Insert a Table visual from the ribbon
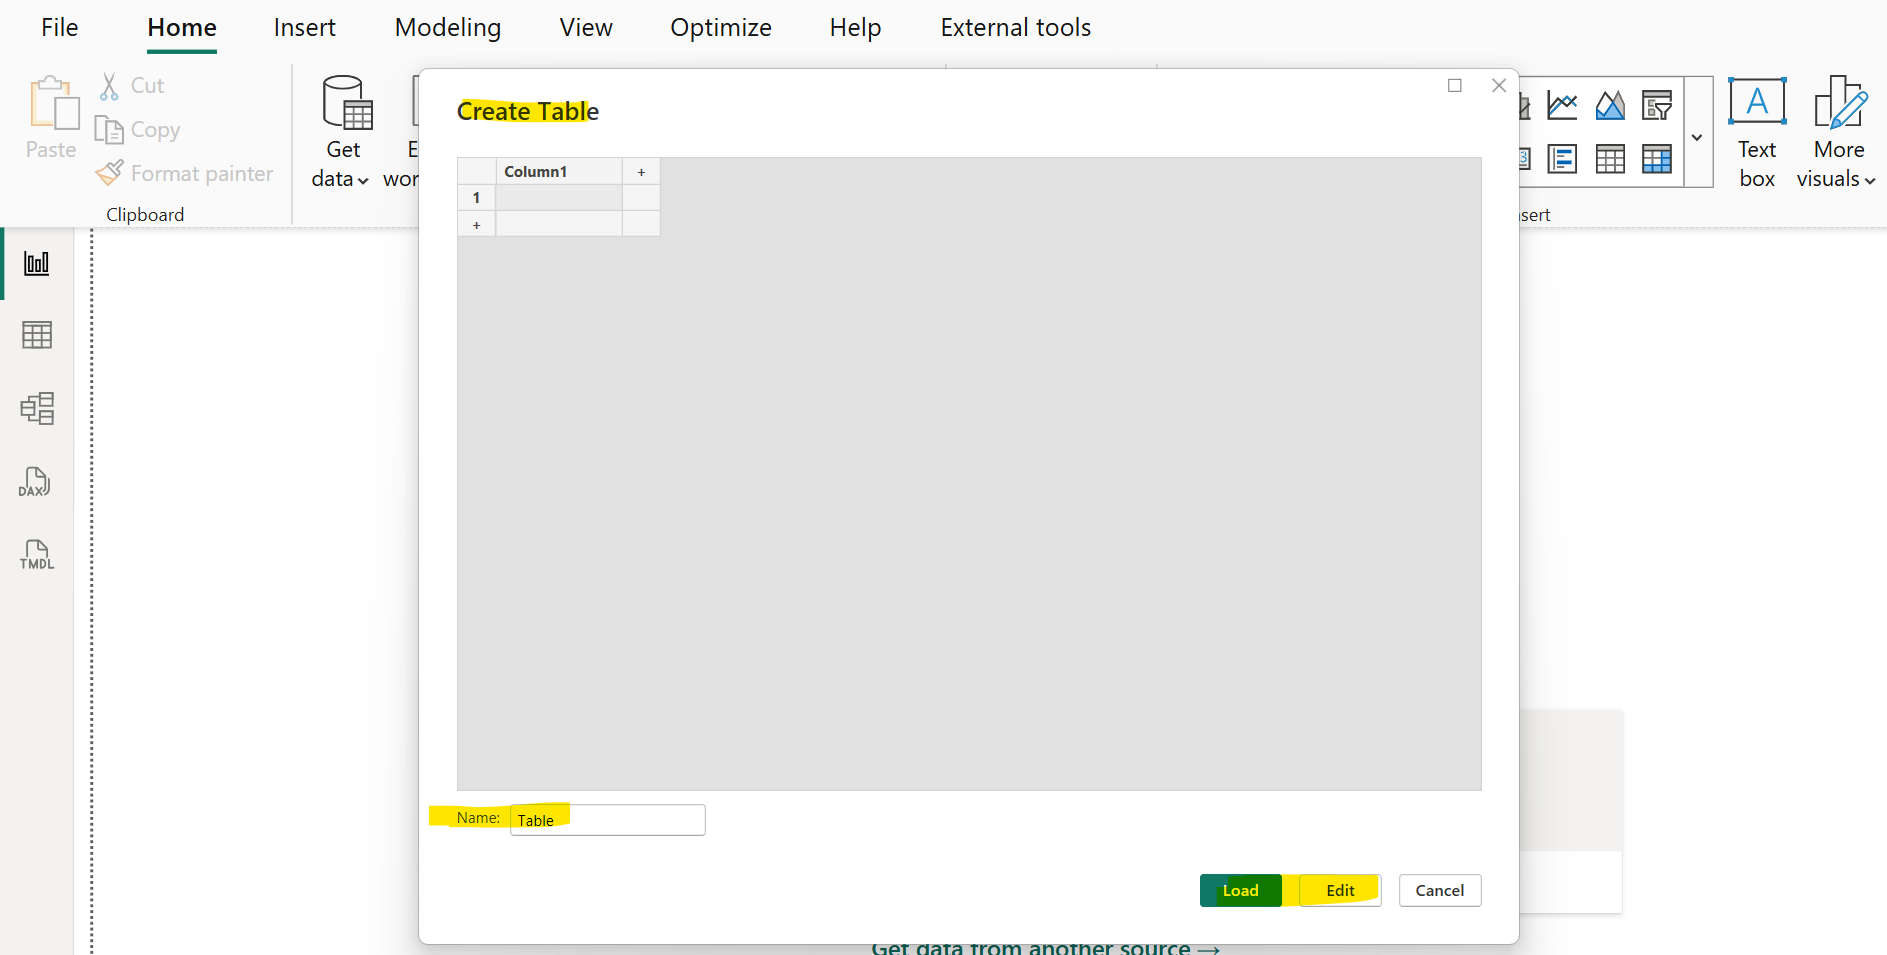1887x955 pixels. [1610, 158]
